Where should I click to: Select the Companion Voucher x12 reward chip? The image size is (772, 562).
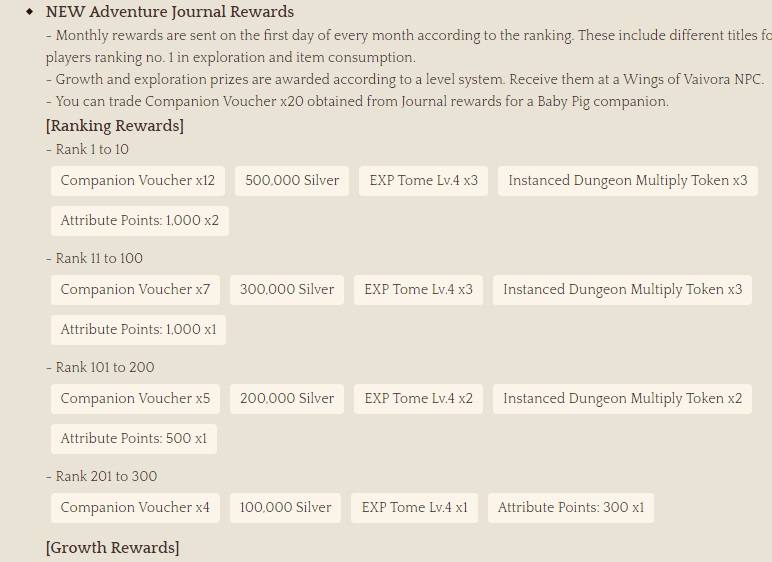point(138,181)
